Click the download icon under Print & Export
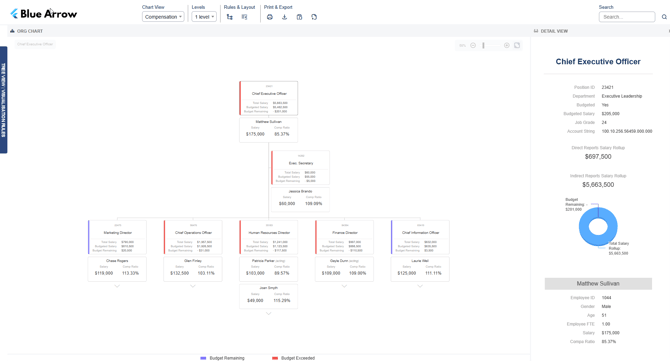This screenshot has height=361, width=670. tap(285, 17)
